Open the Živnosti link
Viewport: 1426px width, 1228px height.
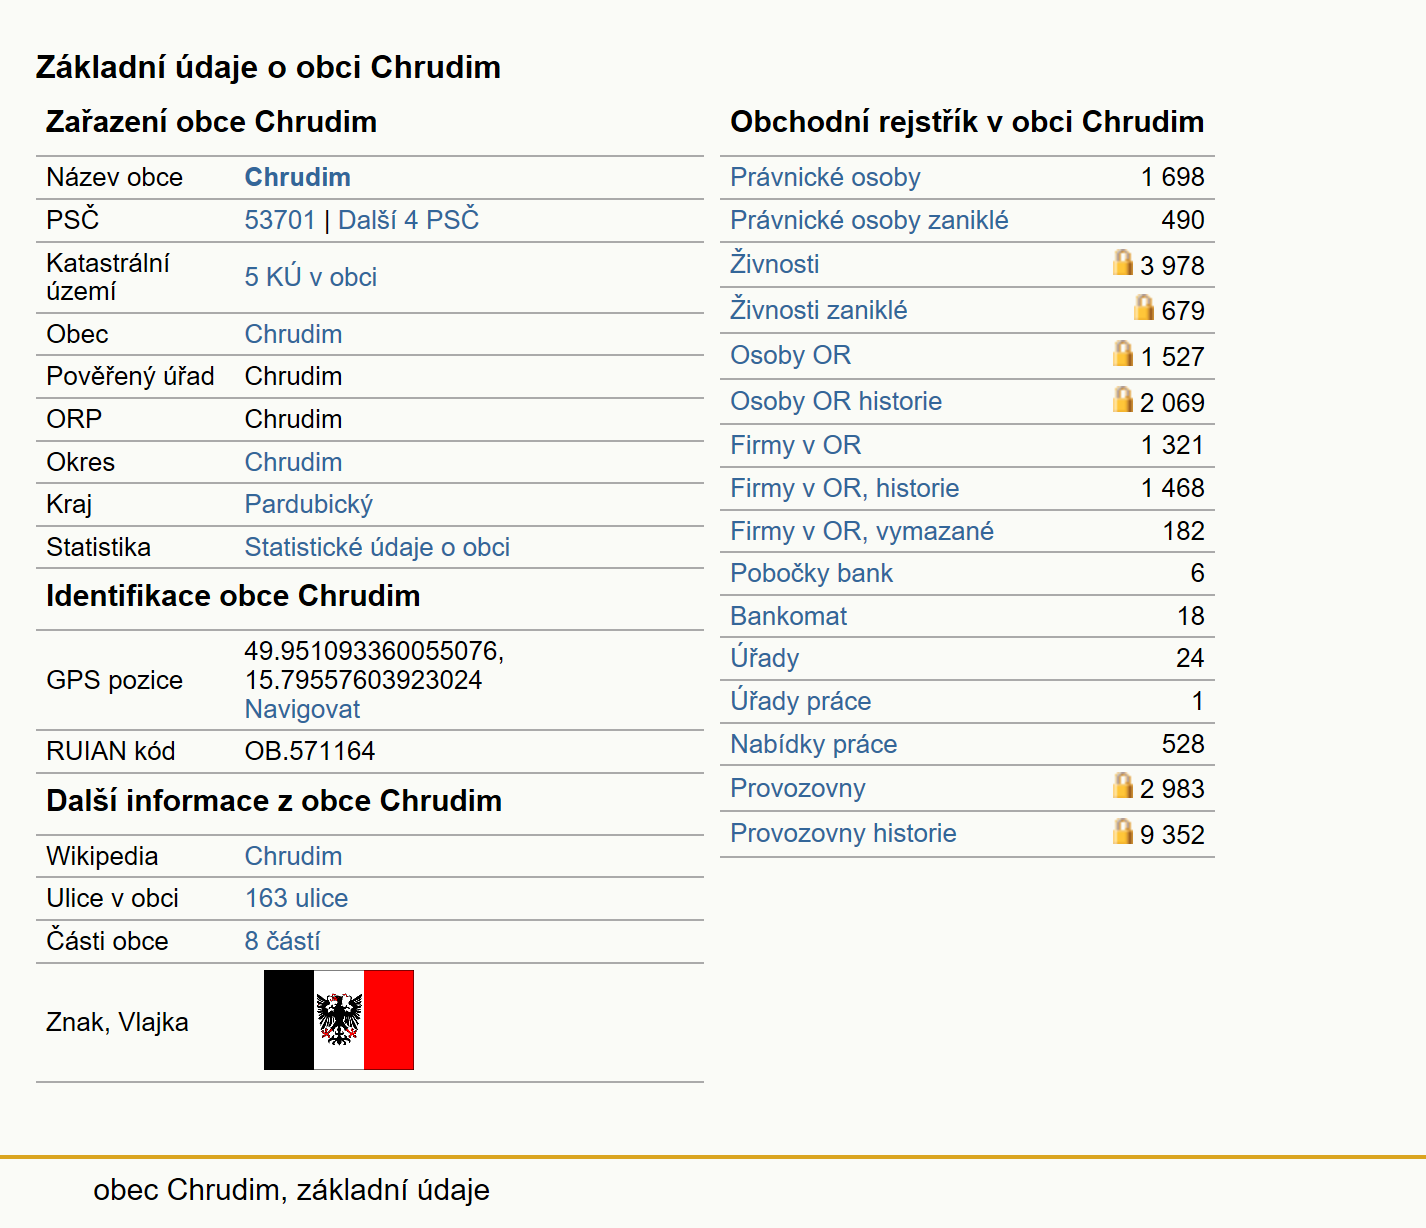coord(774,264)
